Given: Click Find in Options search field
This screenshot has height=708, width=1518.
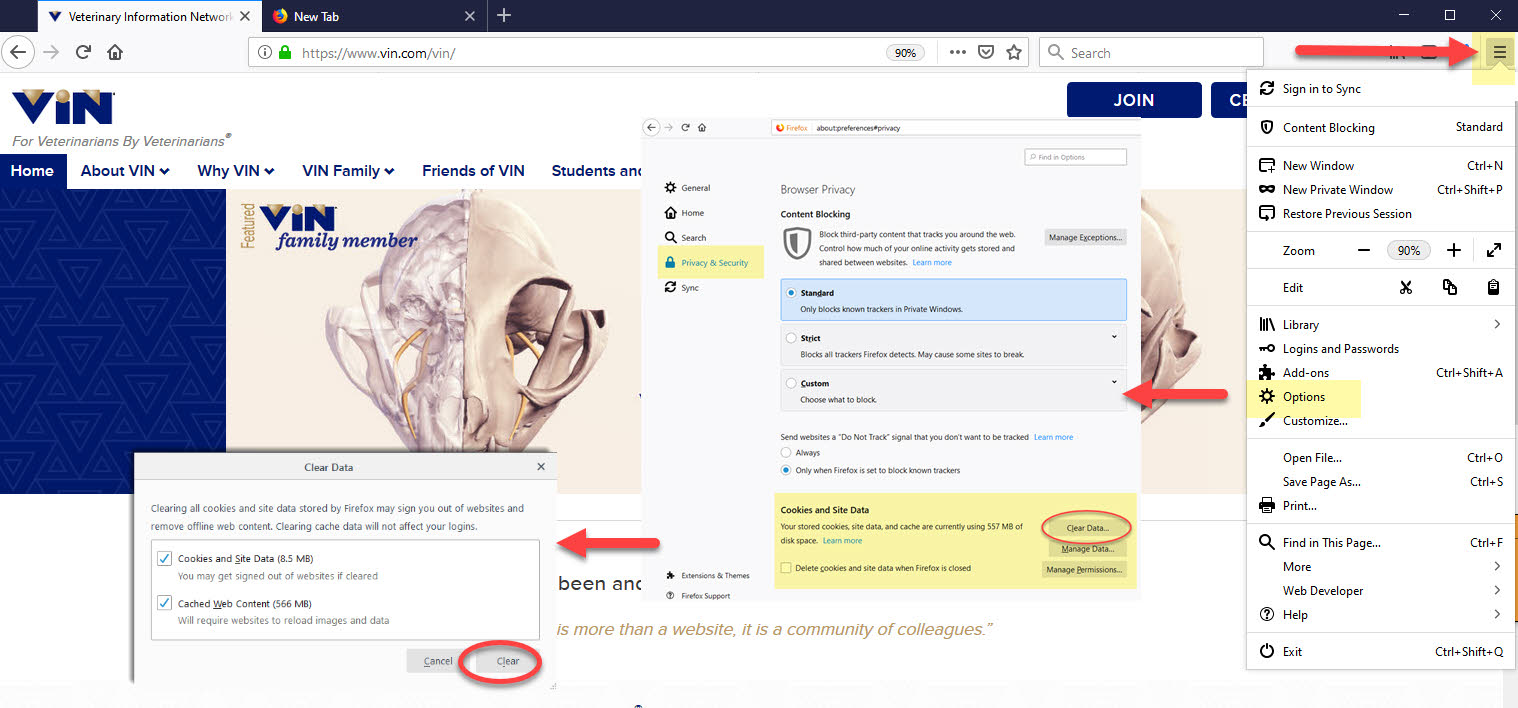Looking at the screenshot, I should pyautogui.click(x=1076, y=157).
